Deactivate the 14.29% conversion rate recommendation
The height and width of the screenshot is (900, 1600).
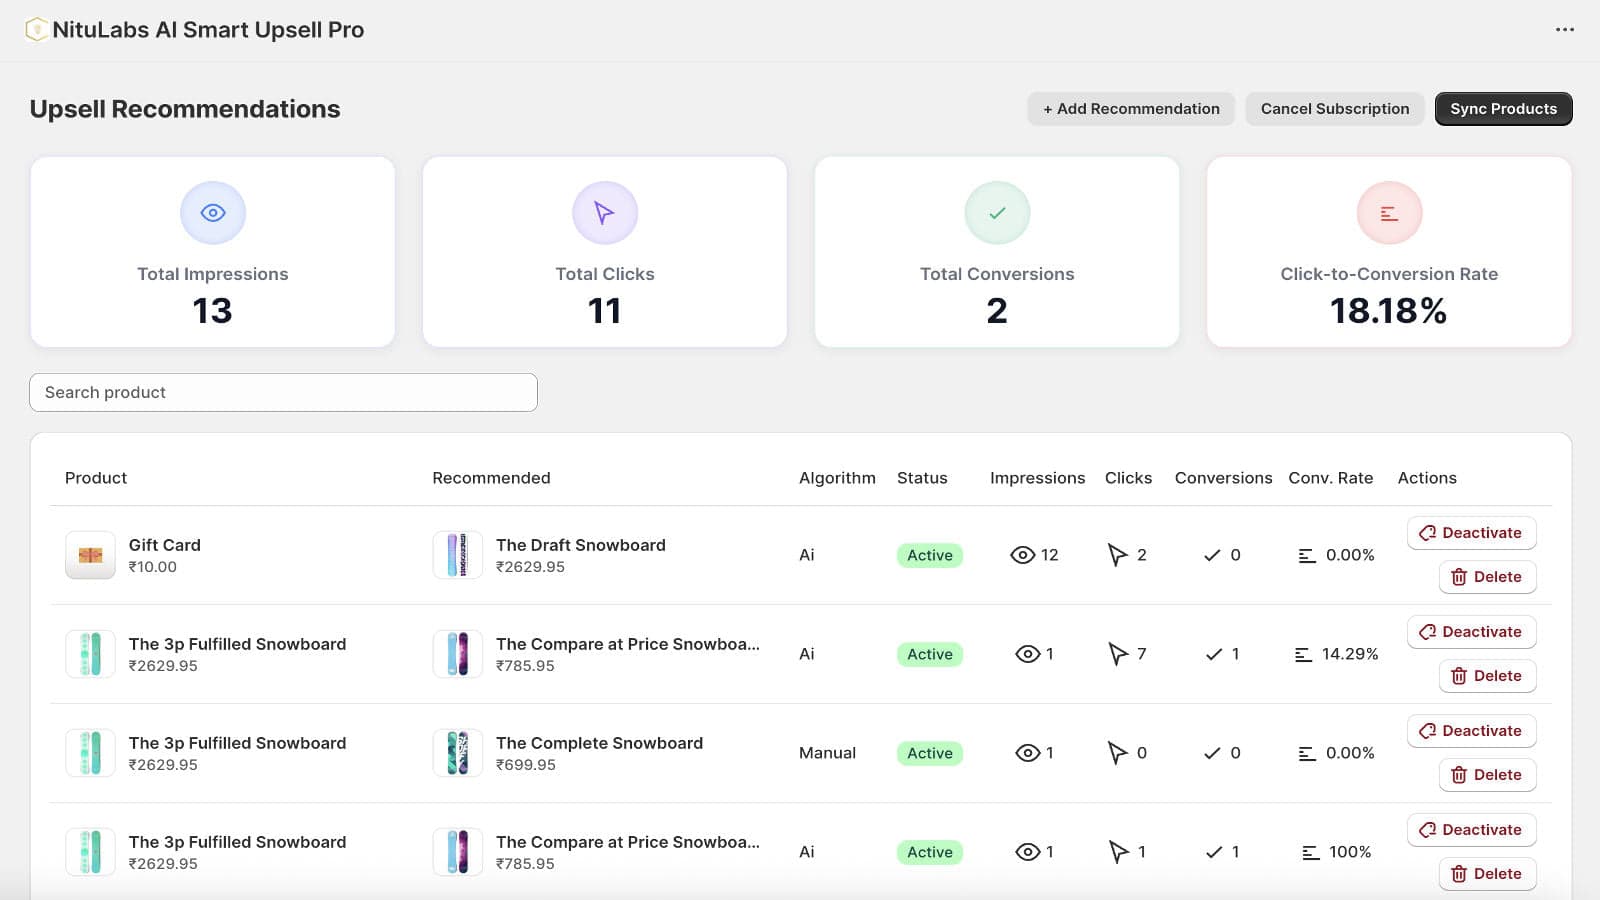1471,632
